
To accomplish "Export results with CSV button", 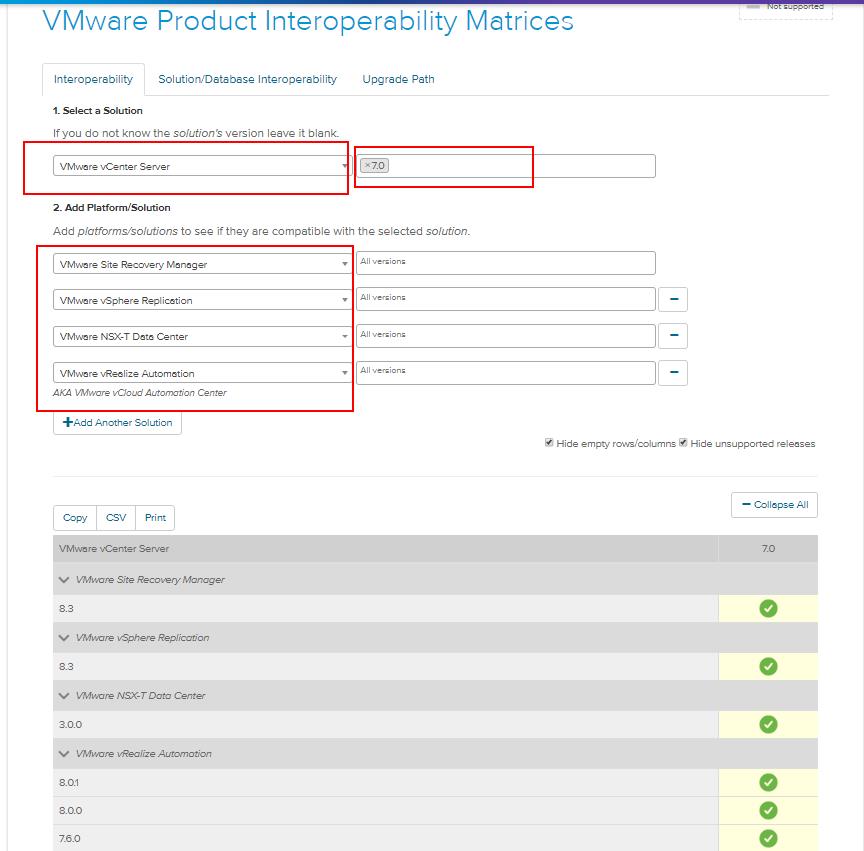I will [x=116, y=518].
